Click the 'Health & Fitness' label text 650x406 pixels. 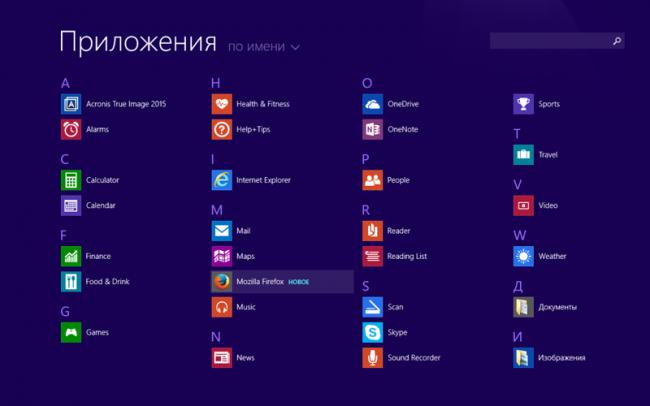[x=263, y=104]
